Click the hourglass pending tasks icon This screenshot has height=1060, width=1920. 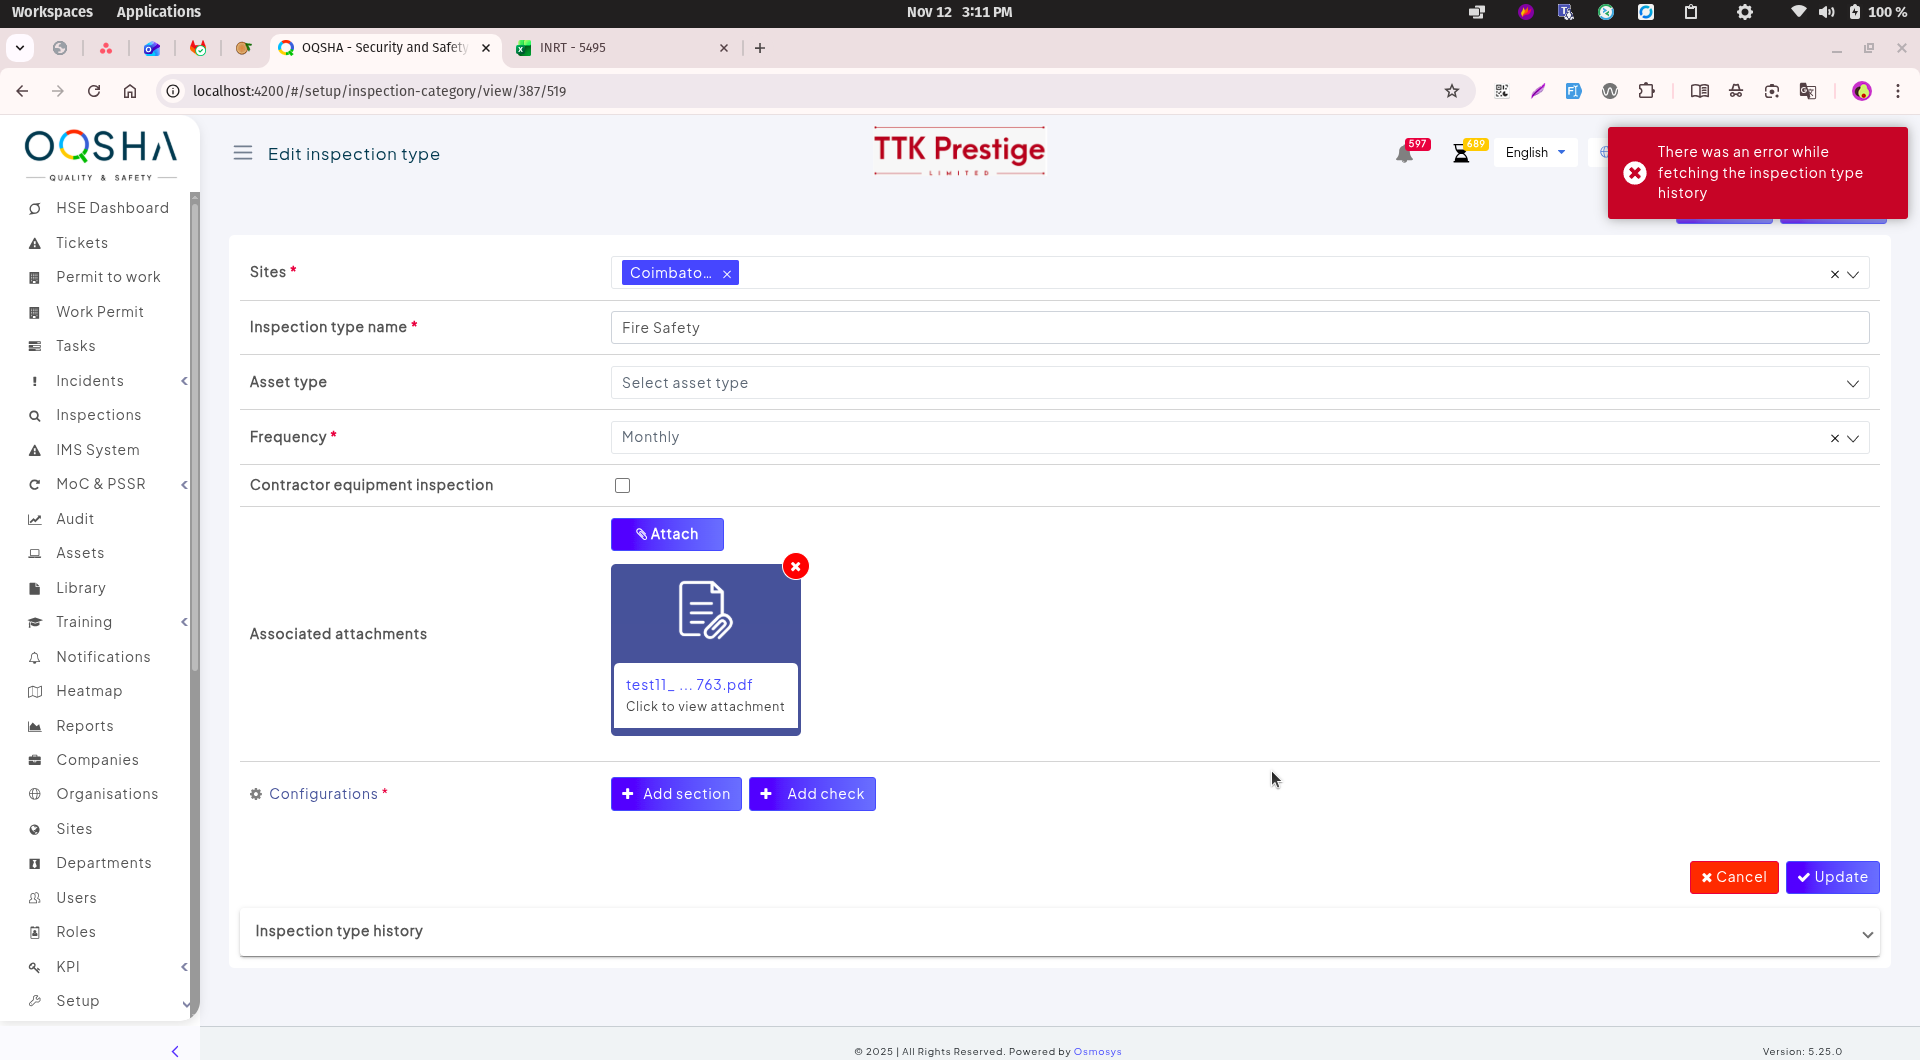point(1461,154)
